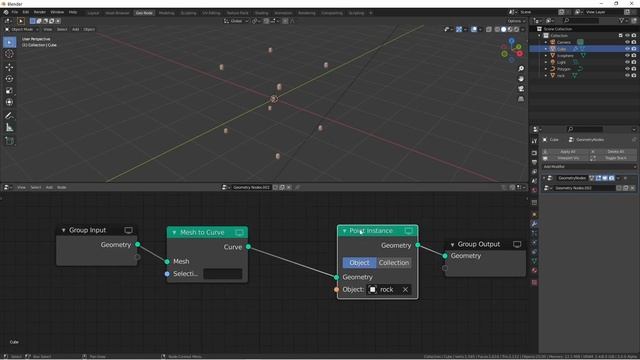Hide rock object via eye icon
Image resolution: width=640 pixels, height=360 pixels.
point(627,75)
